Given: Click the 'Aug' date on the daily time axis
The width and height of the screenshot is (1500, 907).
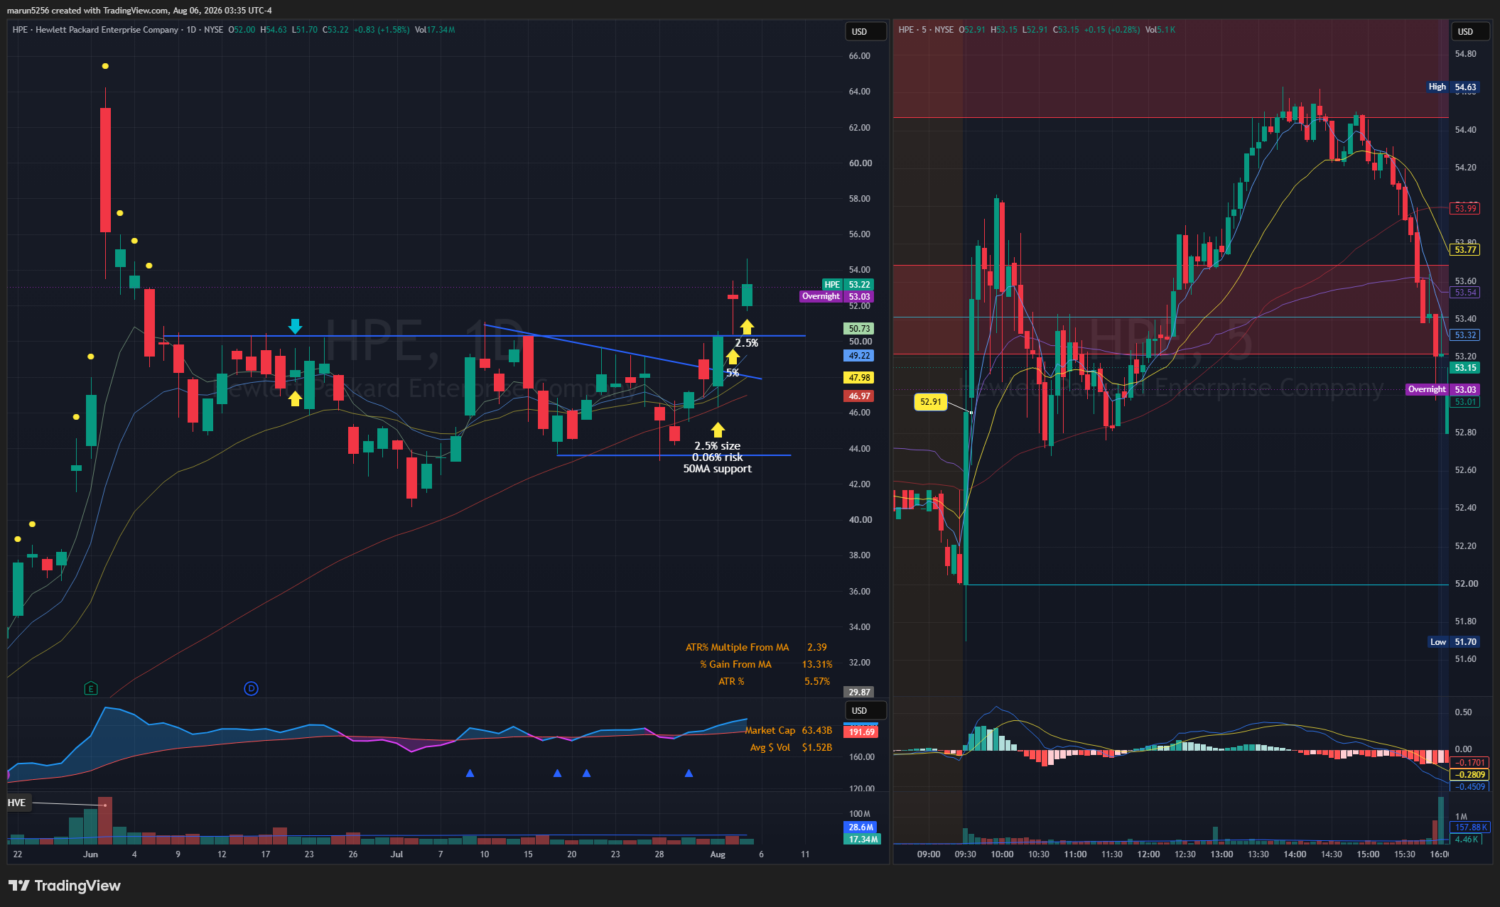Looking at the screenshot, I should (717, 855).
